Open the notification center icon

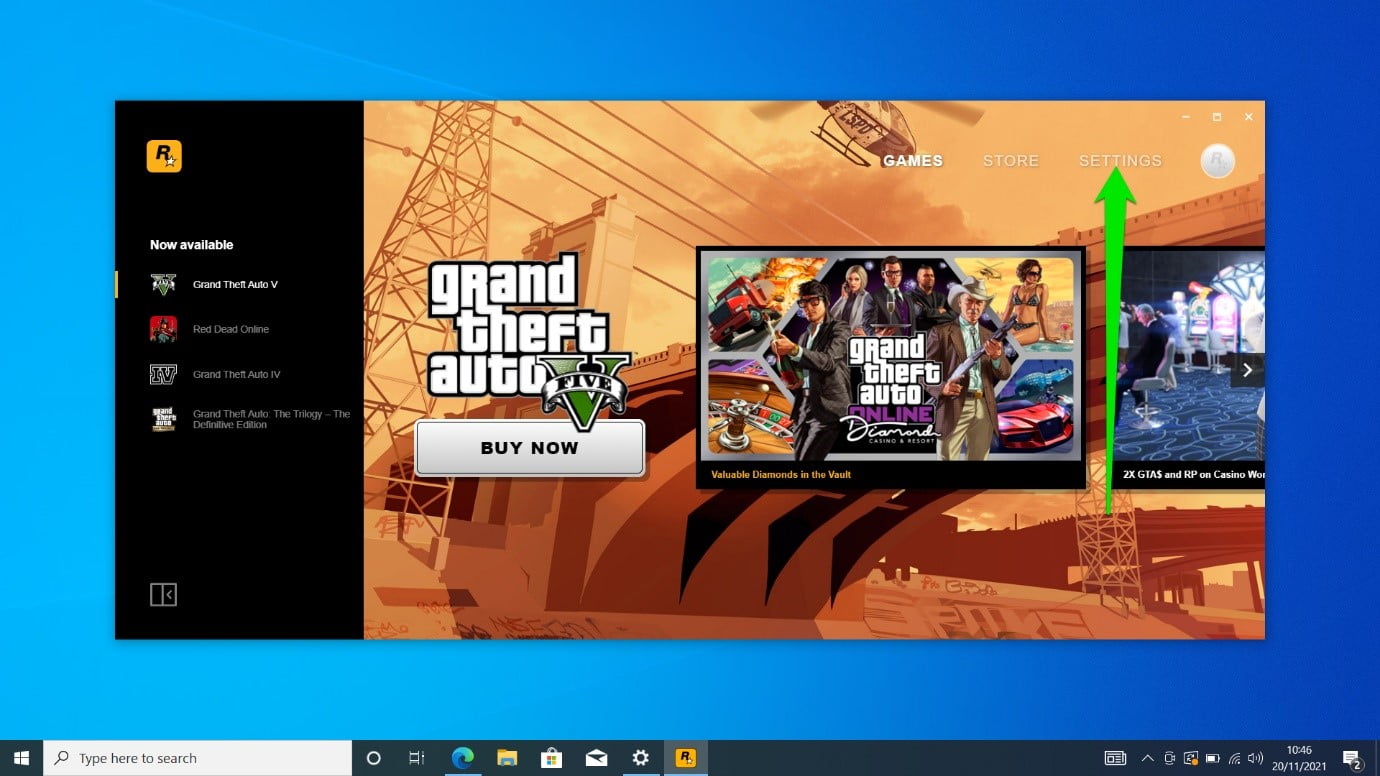(x=1352, y=759)
